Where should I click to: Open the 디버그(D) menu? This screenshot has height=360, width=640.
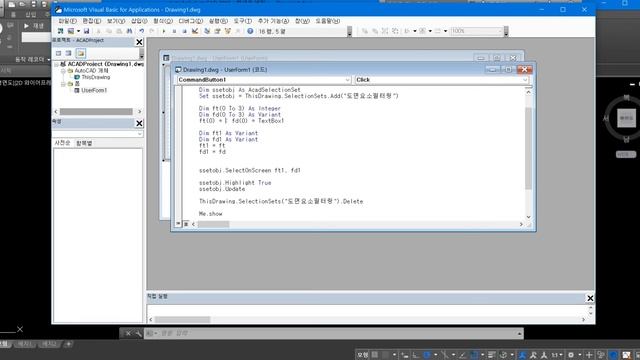(x=191, y=21)
